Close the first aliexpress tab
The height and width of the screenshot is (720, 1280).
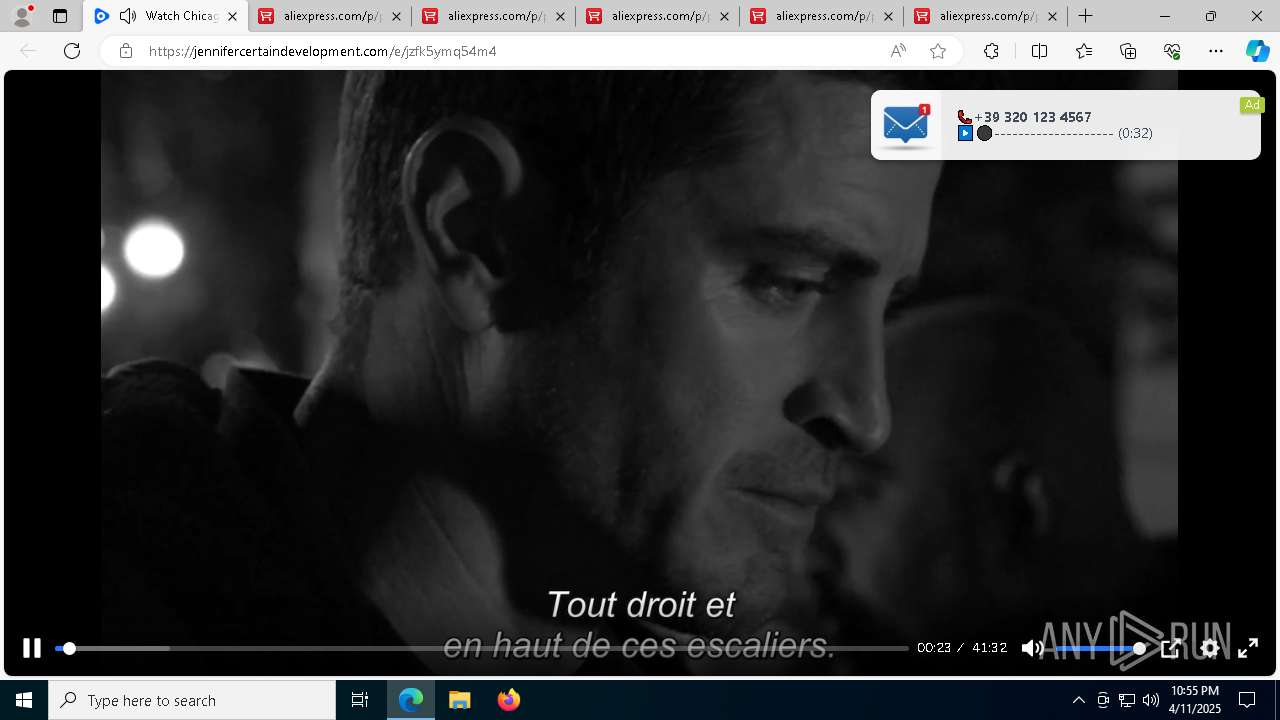pos(396,16)
